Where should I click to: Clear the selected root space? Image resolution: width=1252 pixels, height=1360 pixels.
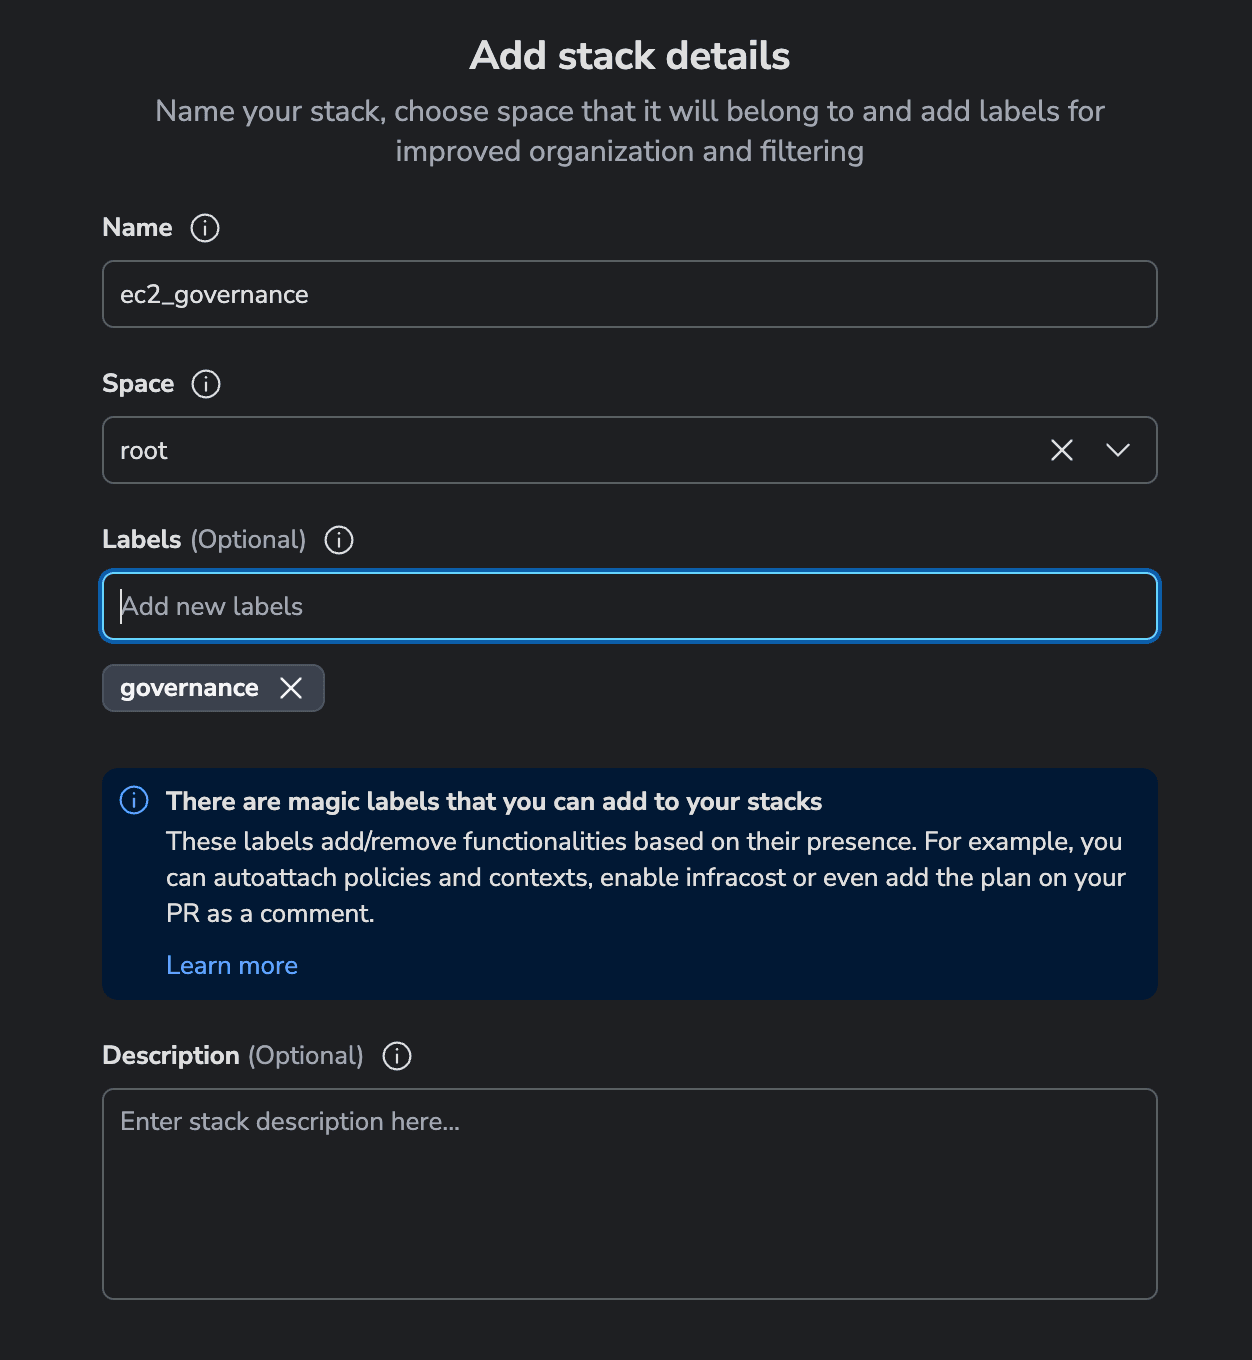pos(1062,450)
